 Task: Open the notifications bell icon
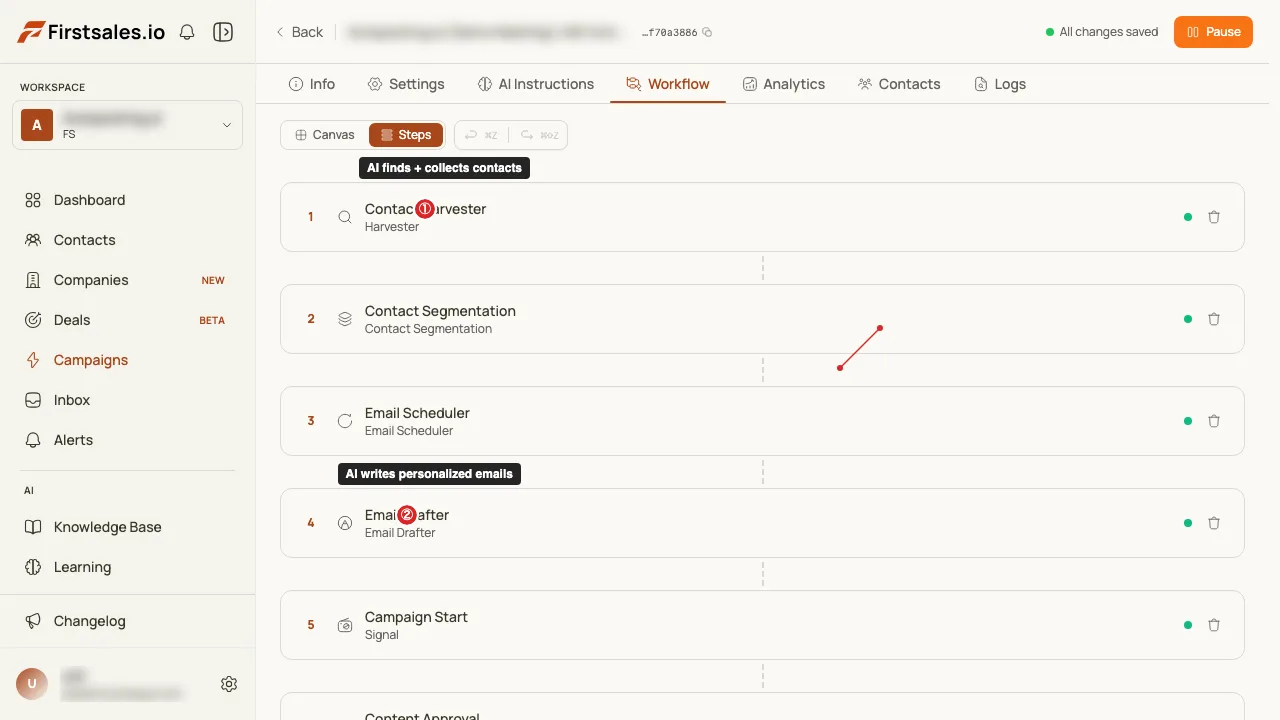187,32
